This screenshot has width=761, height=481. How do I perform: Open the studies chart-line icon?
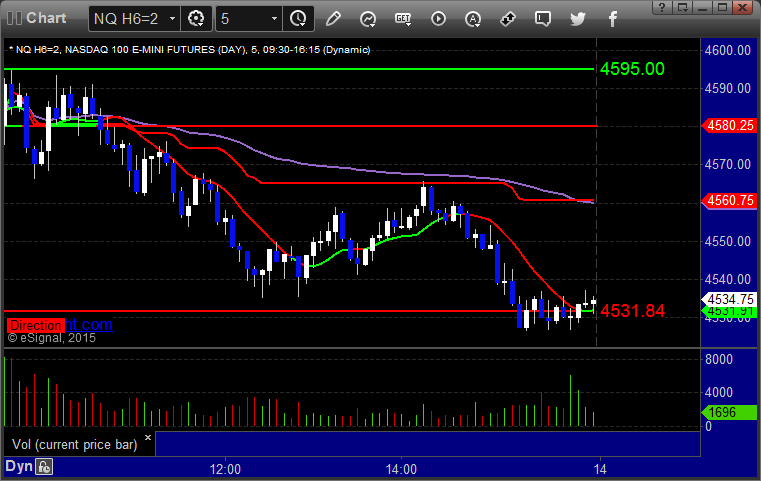(368, 19)
